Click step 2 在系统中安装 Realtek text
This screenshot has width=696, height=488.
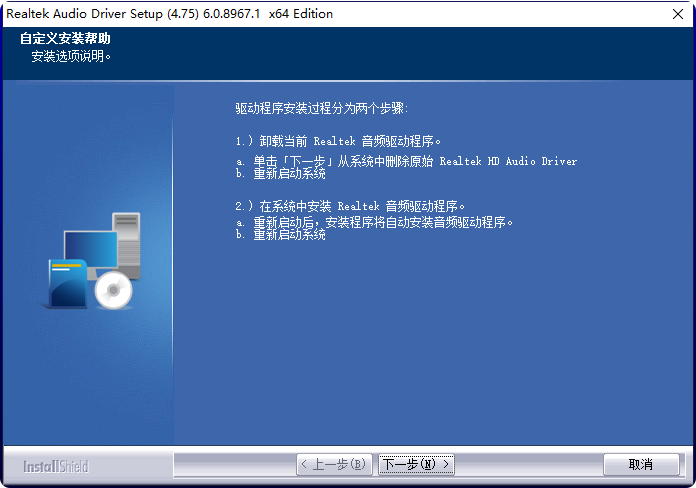click(350, 206)
